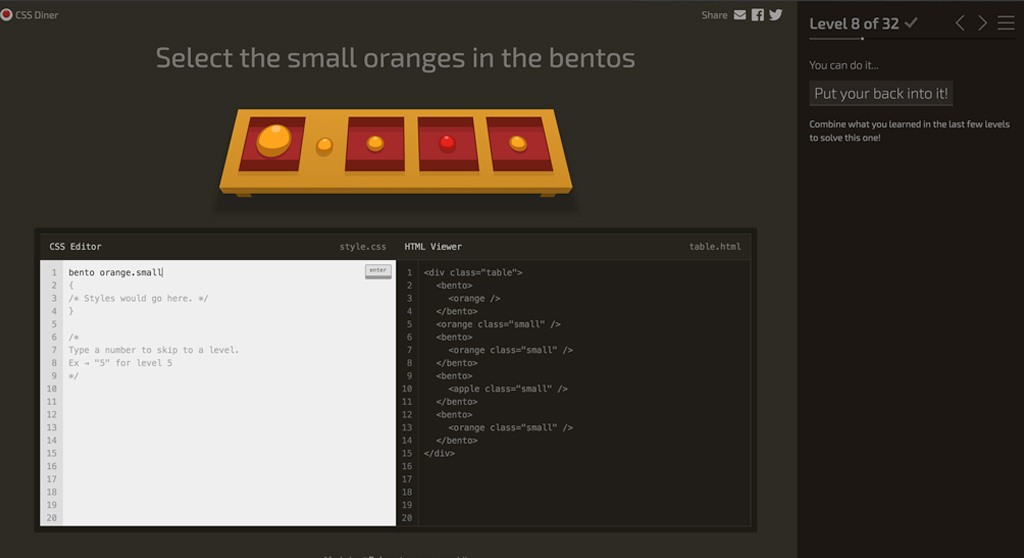Share on Facebook icon

coord(758,15)
